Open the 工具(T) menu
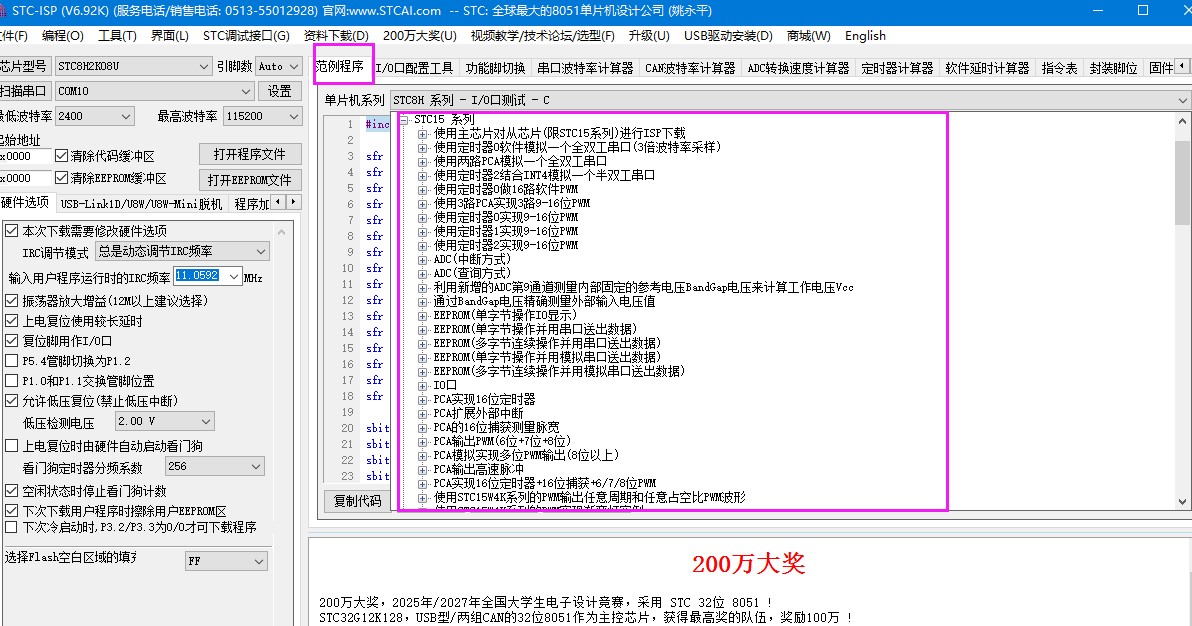 pyautogui.click(x=117, y=36)
